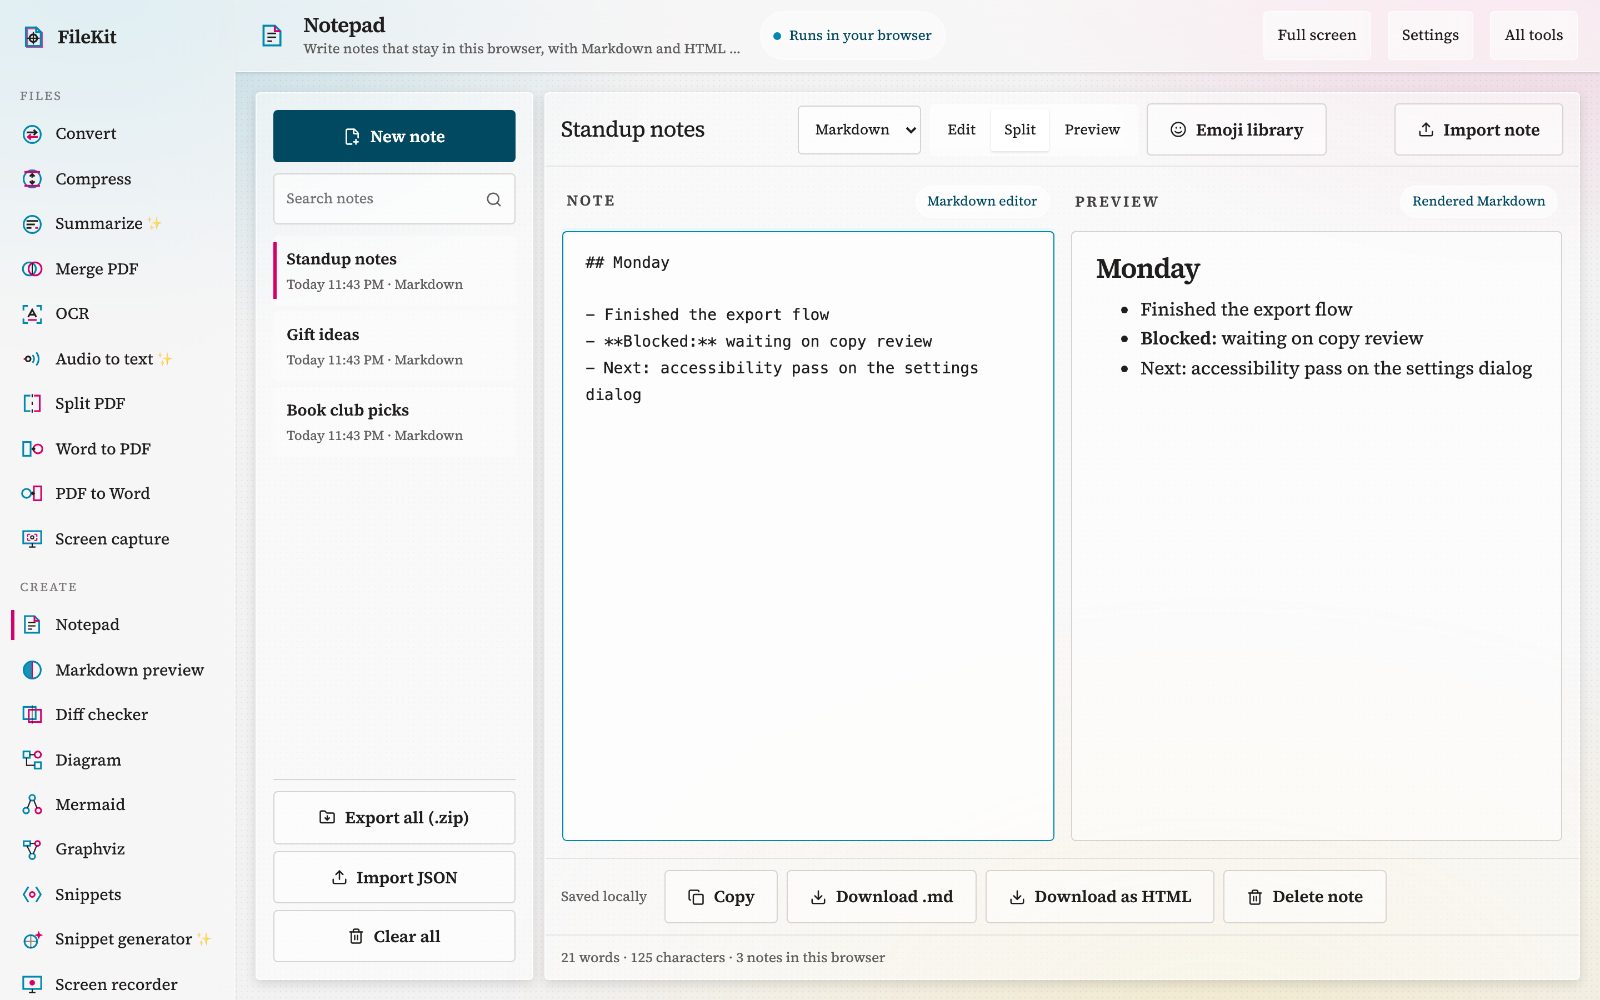Open the Merge PDF icon

coord(32,269)
